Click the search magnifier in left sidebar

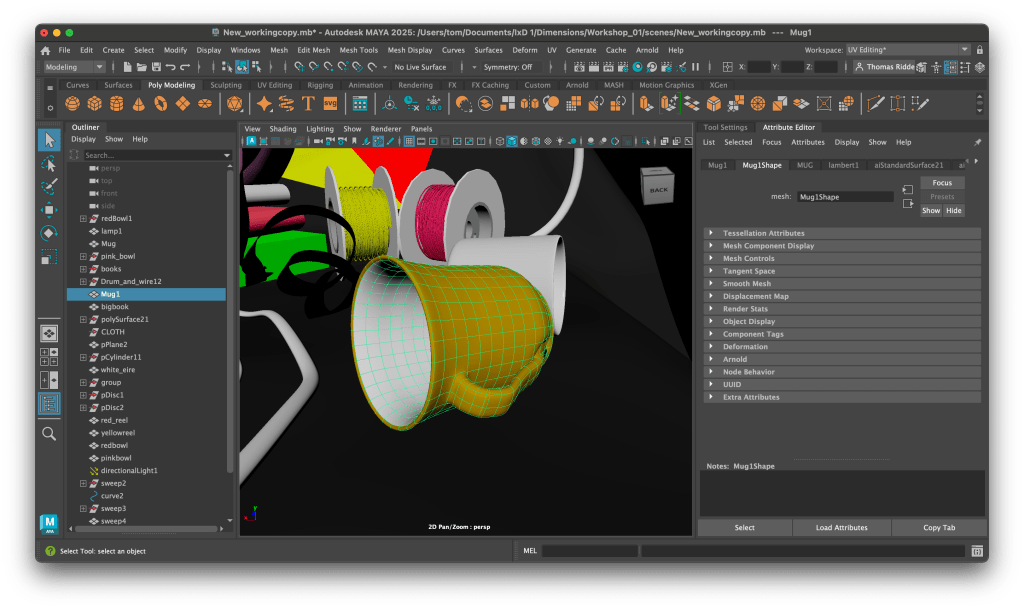click(x=49, y=433)
